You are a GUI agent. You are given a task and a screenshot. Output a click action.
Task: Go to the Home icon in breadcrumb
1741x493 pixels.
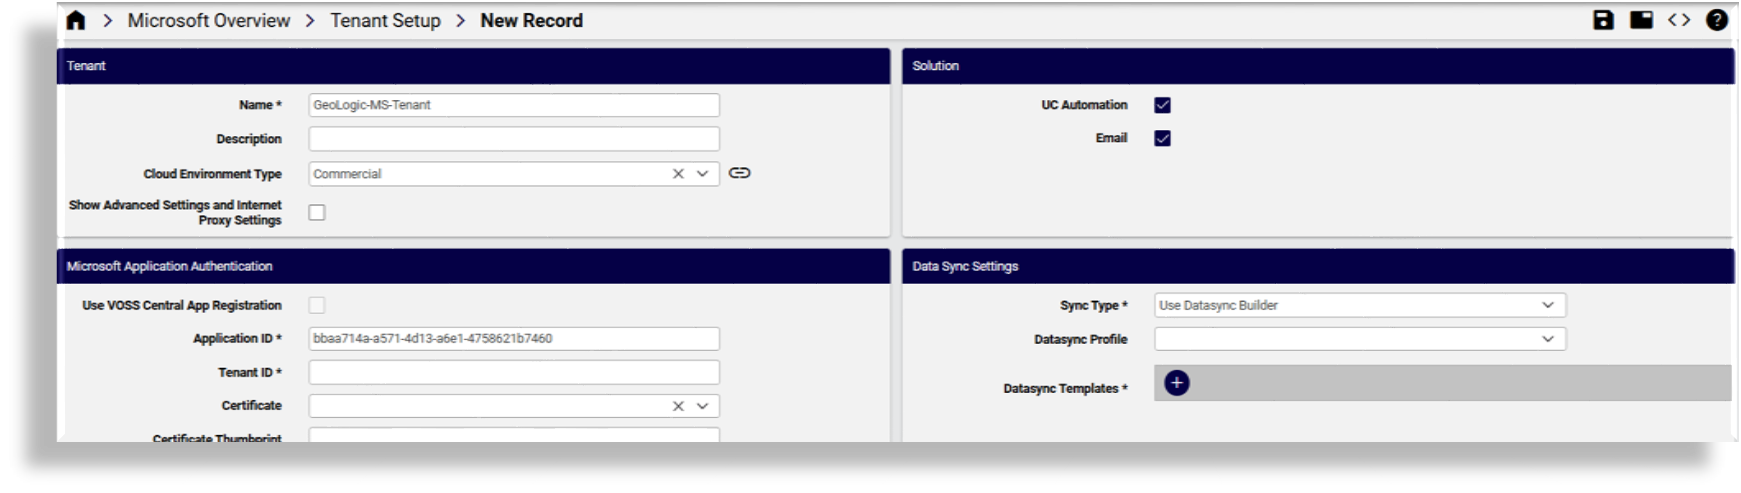coord(76,21)
